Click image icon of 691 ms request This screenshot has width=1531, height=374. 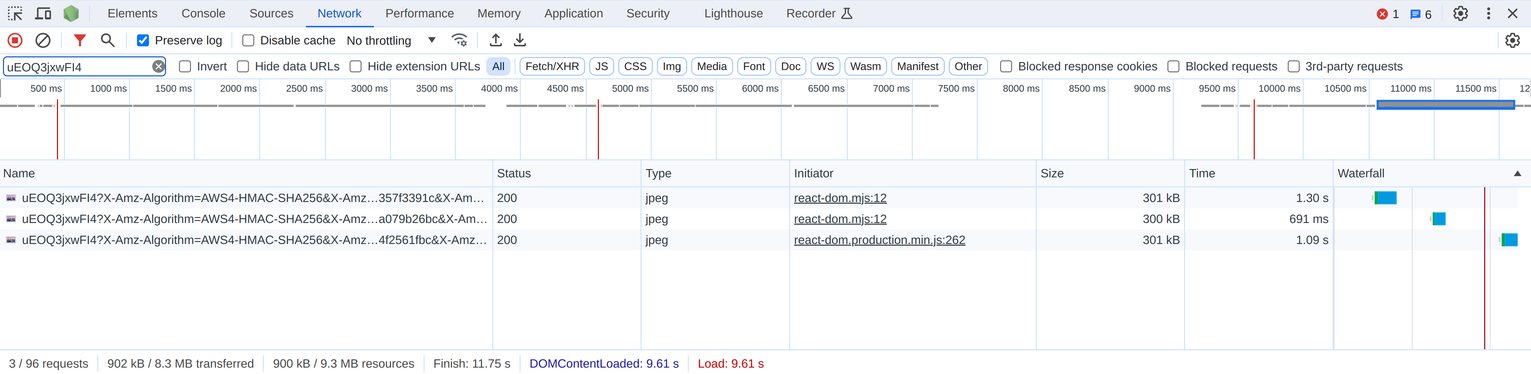pos(11,219)
